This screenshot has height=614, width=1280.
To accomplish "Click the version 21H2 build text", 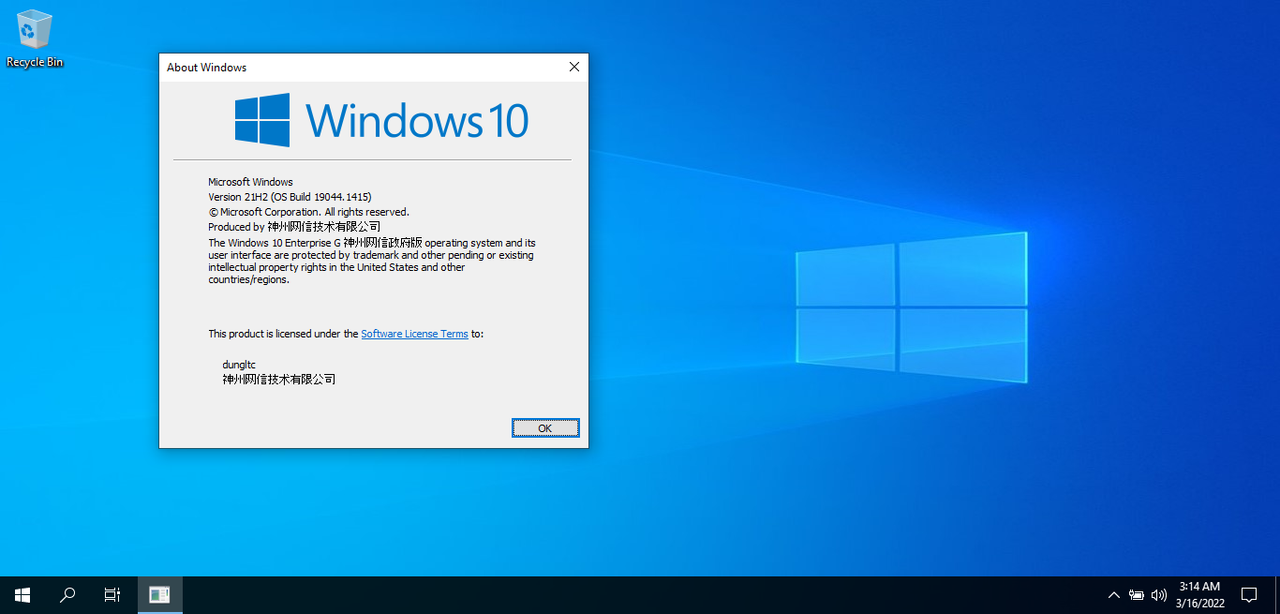I will 290,197.
